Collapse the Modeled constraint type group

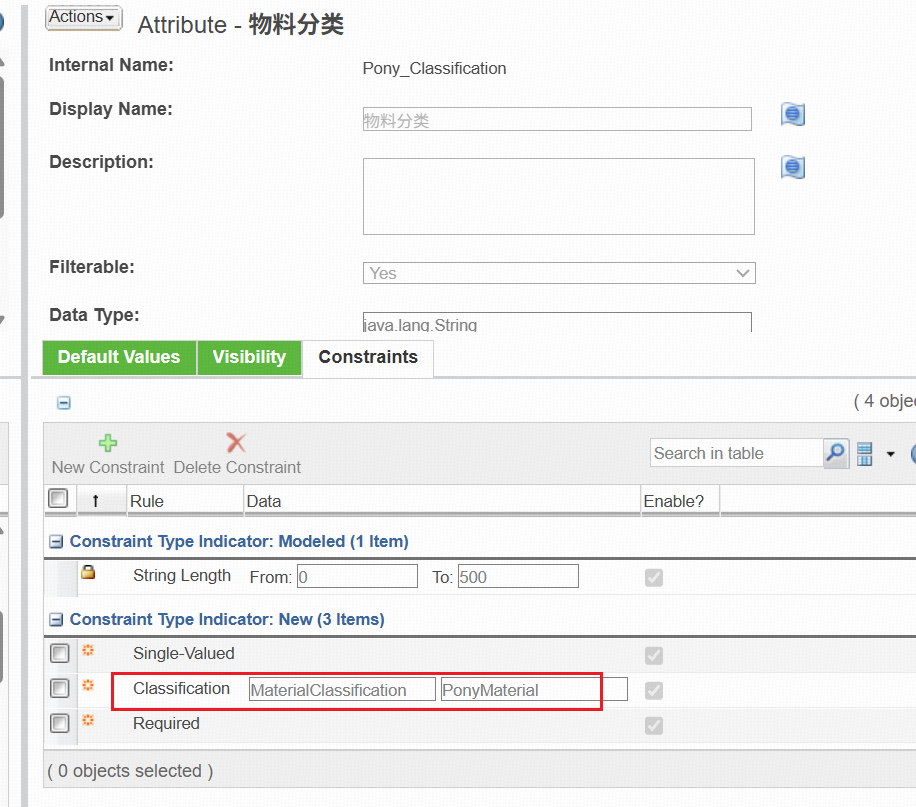click(x=57, y=540)
